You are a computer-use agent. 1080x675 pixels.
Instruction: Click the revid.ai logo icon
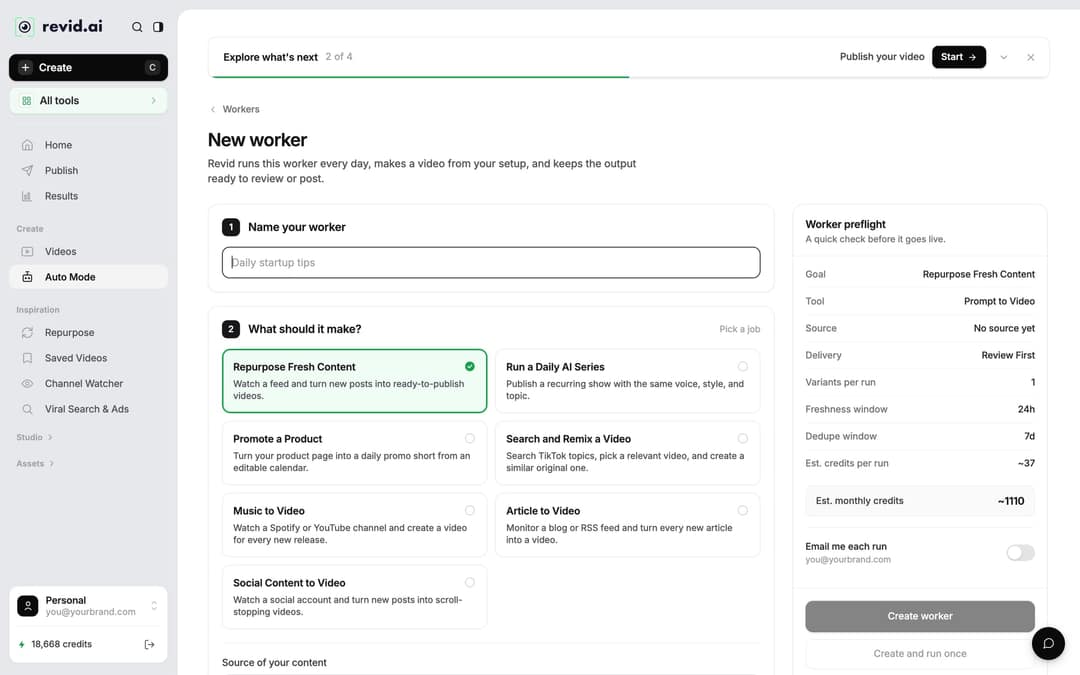[x=25, y=27]
